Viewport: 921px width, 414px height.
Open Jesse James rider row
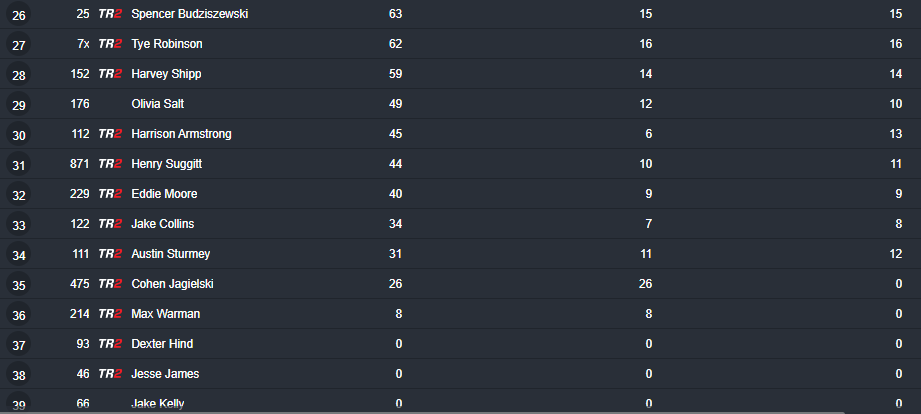(x=460, y=374)
